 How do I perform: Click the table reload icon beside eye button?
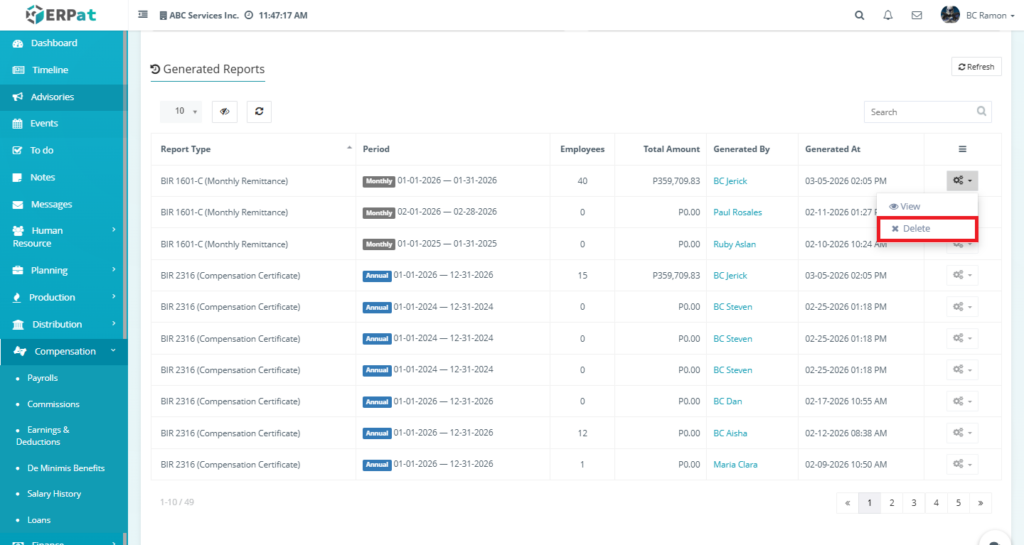[259, 112]
